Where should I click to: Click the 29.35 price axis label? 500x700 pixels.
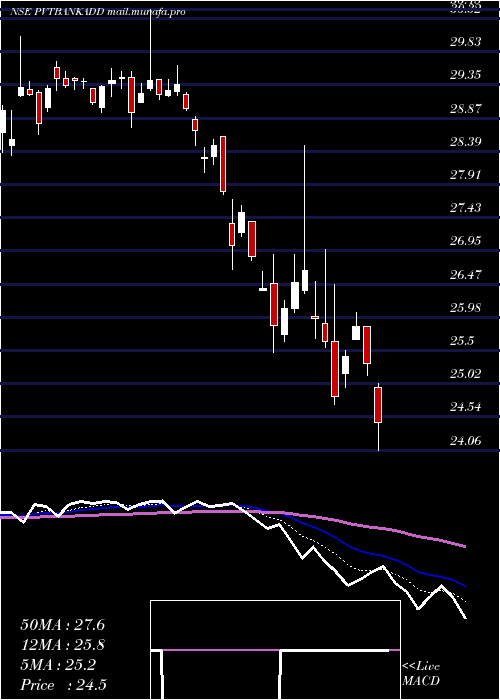[465, 75]
